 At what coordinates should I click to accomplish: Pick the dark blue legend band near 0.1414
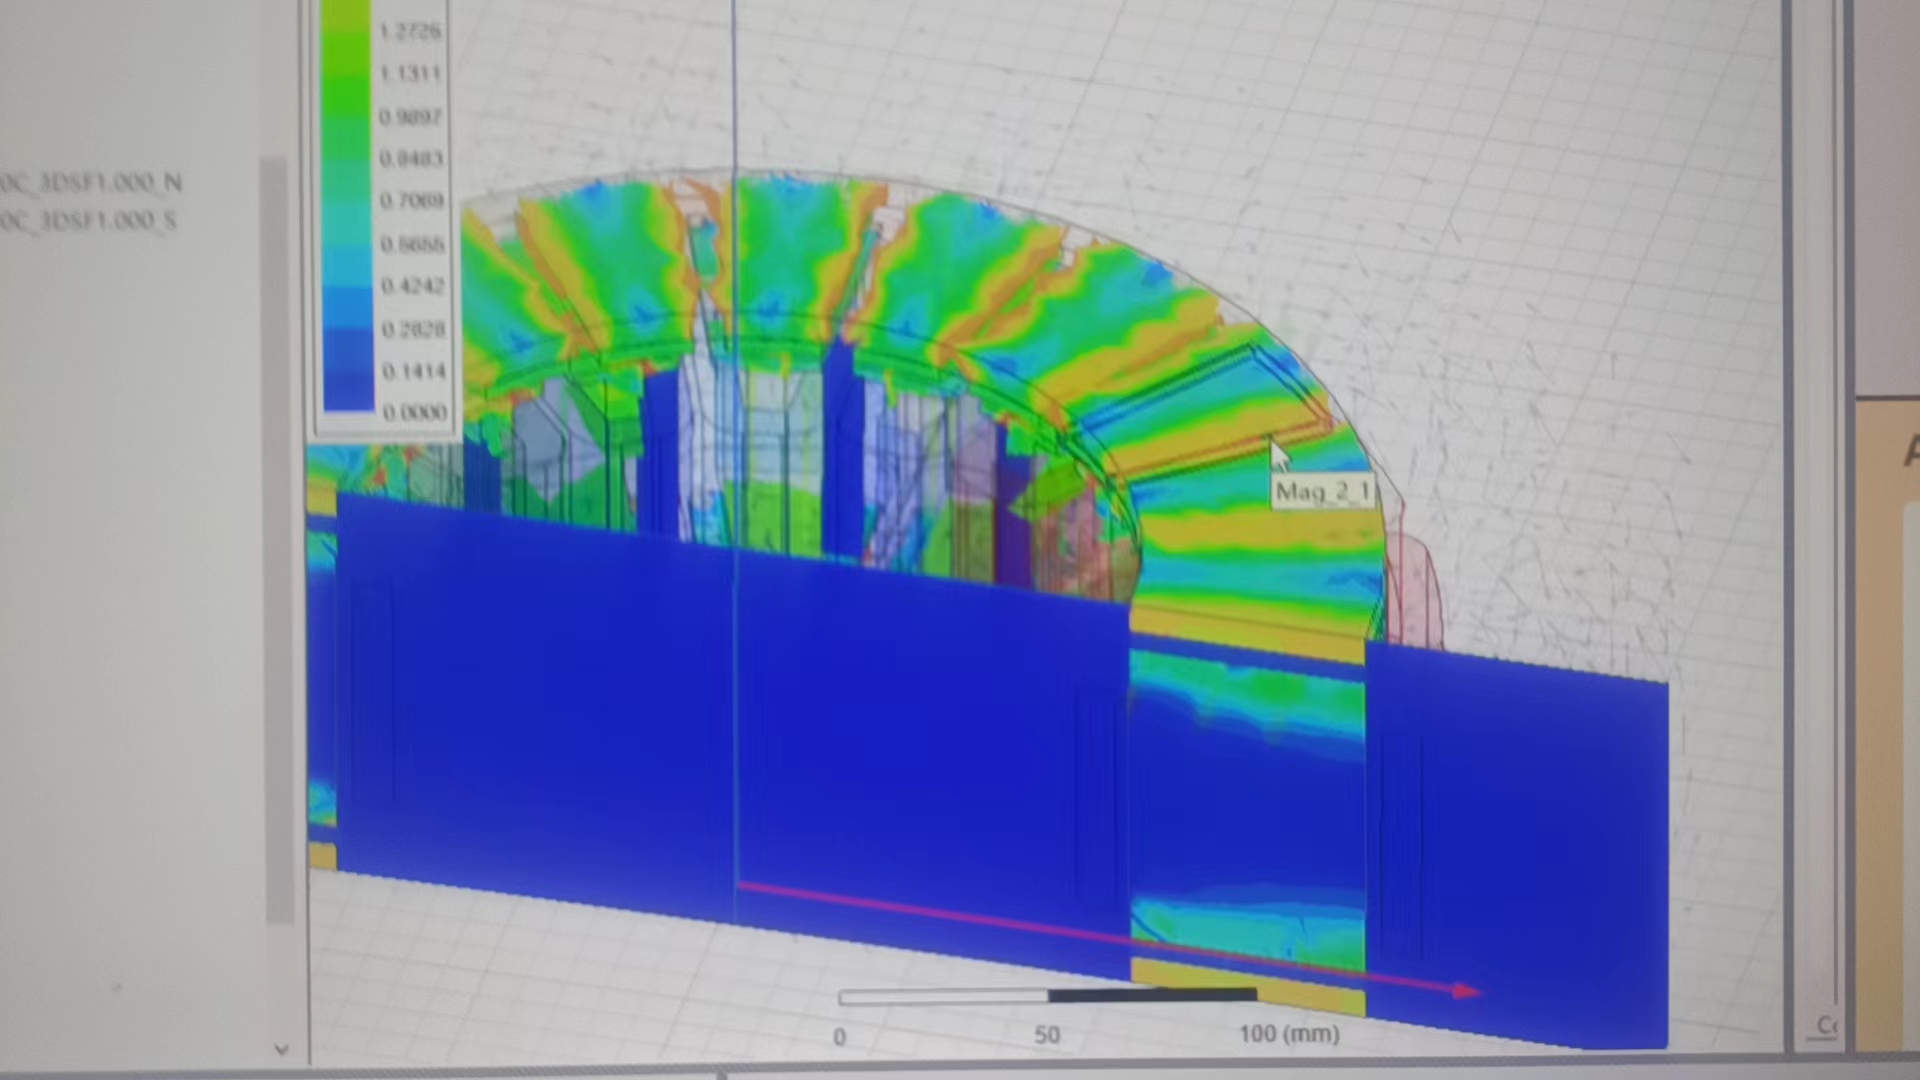[x=348, y=370]
